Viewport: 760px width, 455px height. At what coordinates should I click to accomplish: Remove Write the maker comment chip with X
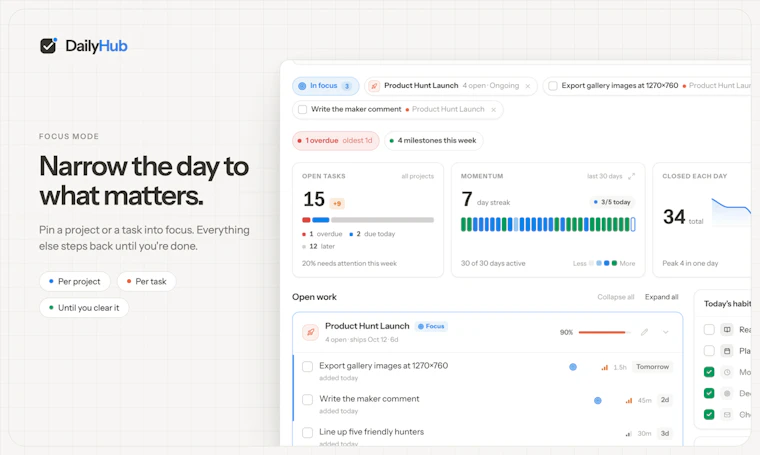point(493,110)
